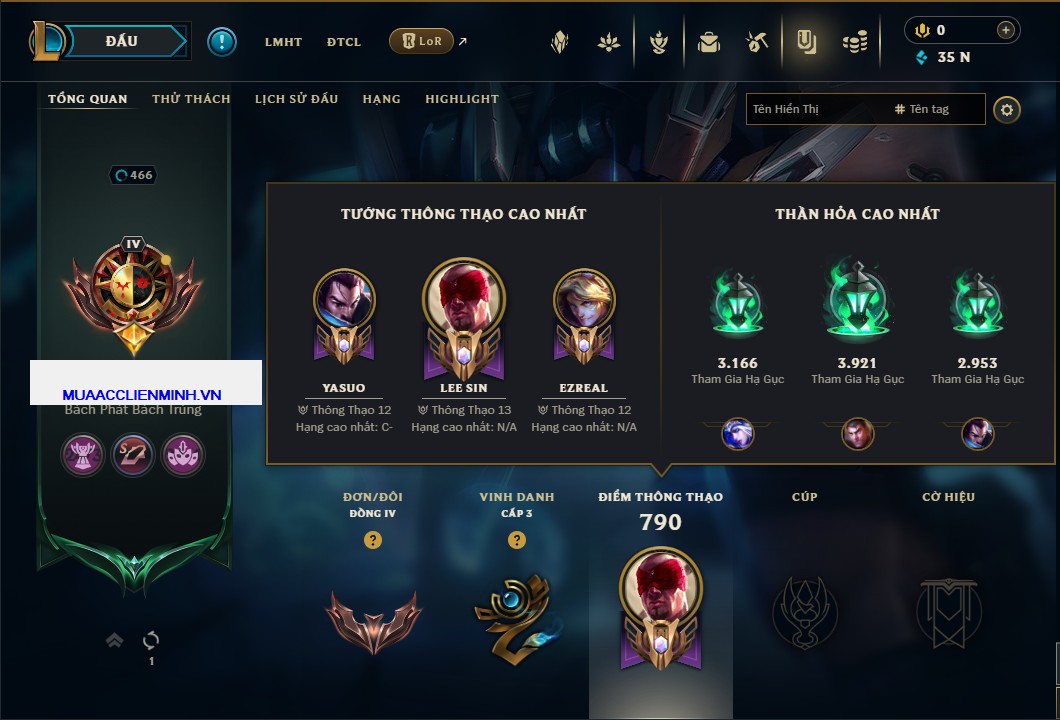Open the LoR external launcher button
The height and width of the screenshot is (720, 1060).
coord(421,41)
